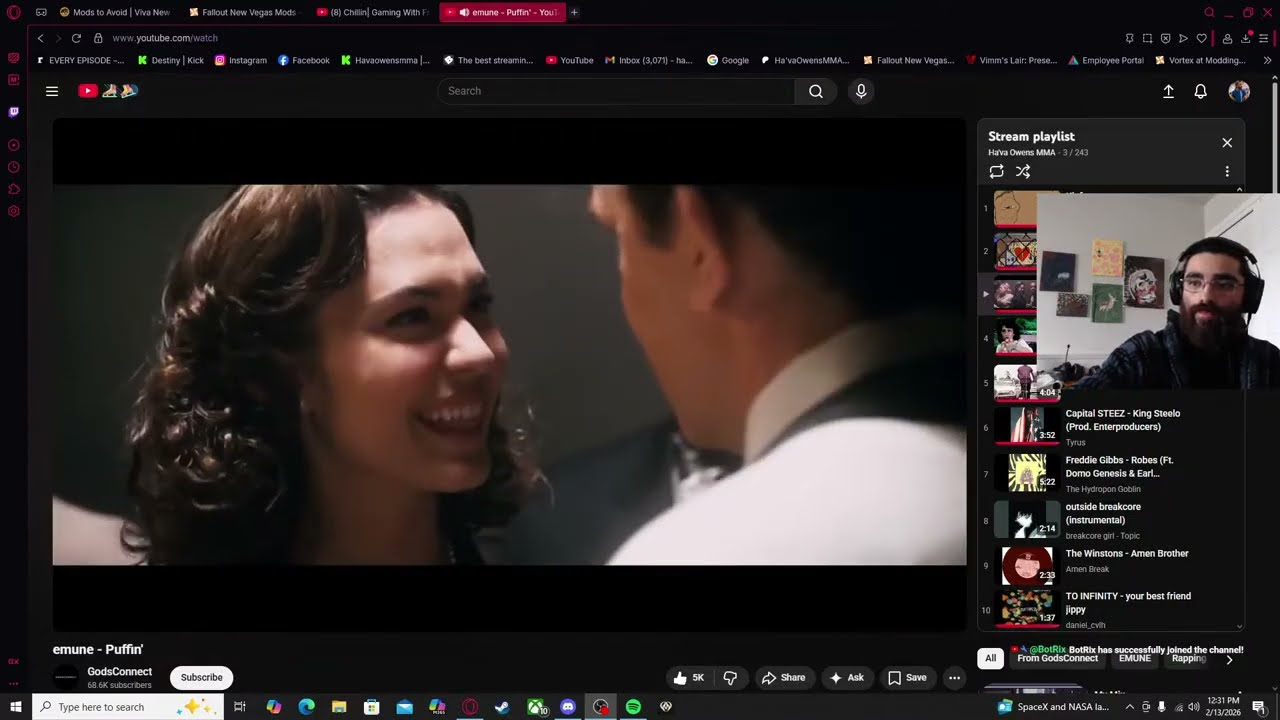Open Opera tab search magnifier

(1209, 12)
